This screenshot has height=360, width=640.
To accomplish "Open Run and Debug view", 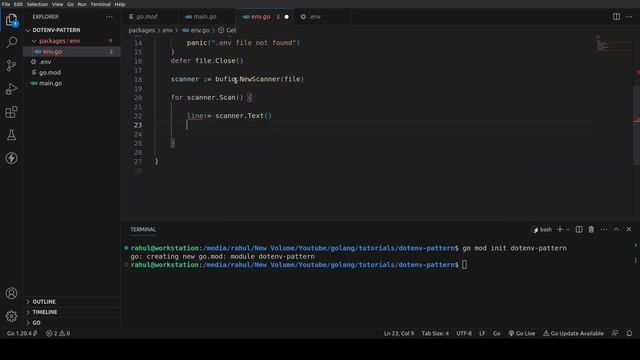I will coord(11,89).
